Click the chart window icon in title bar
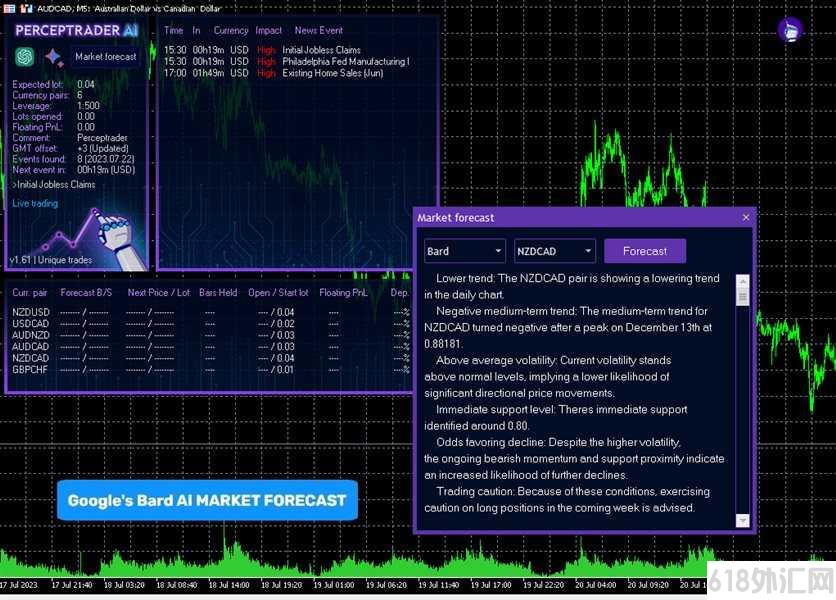Image resolution: width=836 pixels, height=600 pixels. (x=26, y=8)
